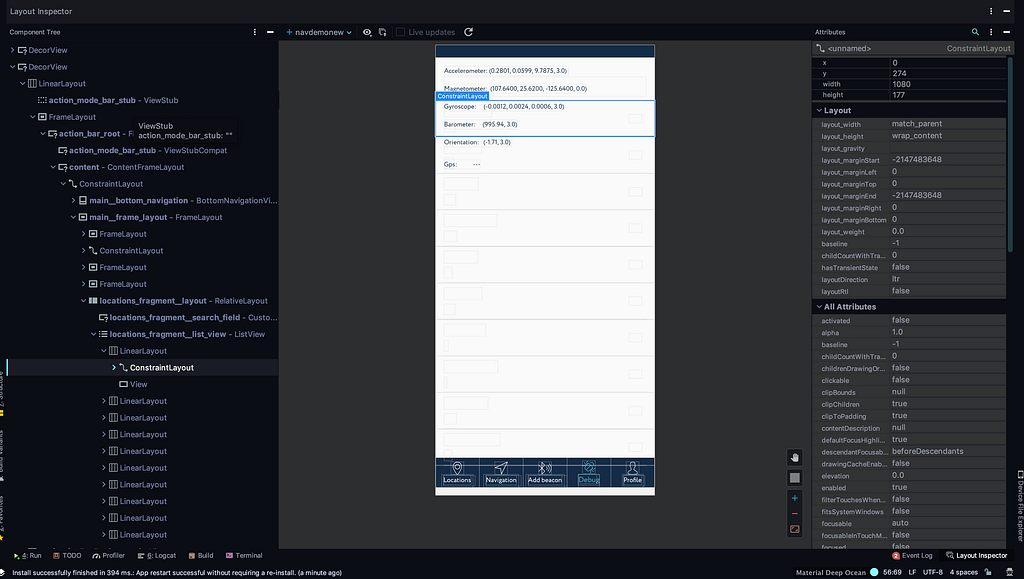This screenshot has height=579, width=1024.
Task: Click the Layout Inspector tab at the bottom
Action: tap(976, 556)
